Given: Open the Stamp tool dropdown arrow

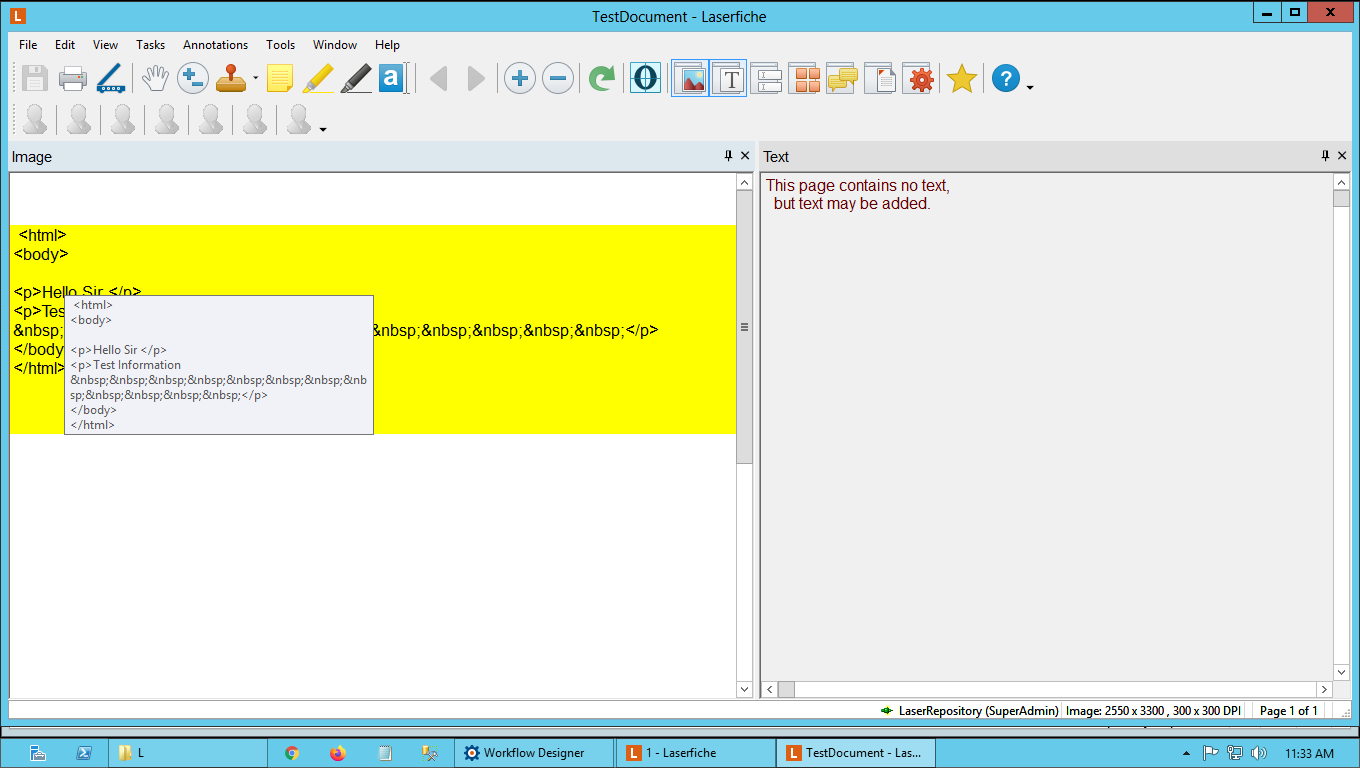Looking at the screenshot, I should point(256,79).
